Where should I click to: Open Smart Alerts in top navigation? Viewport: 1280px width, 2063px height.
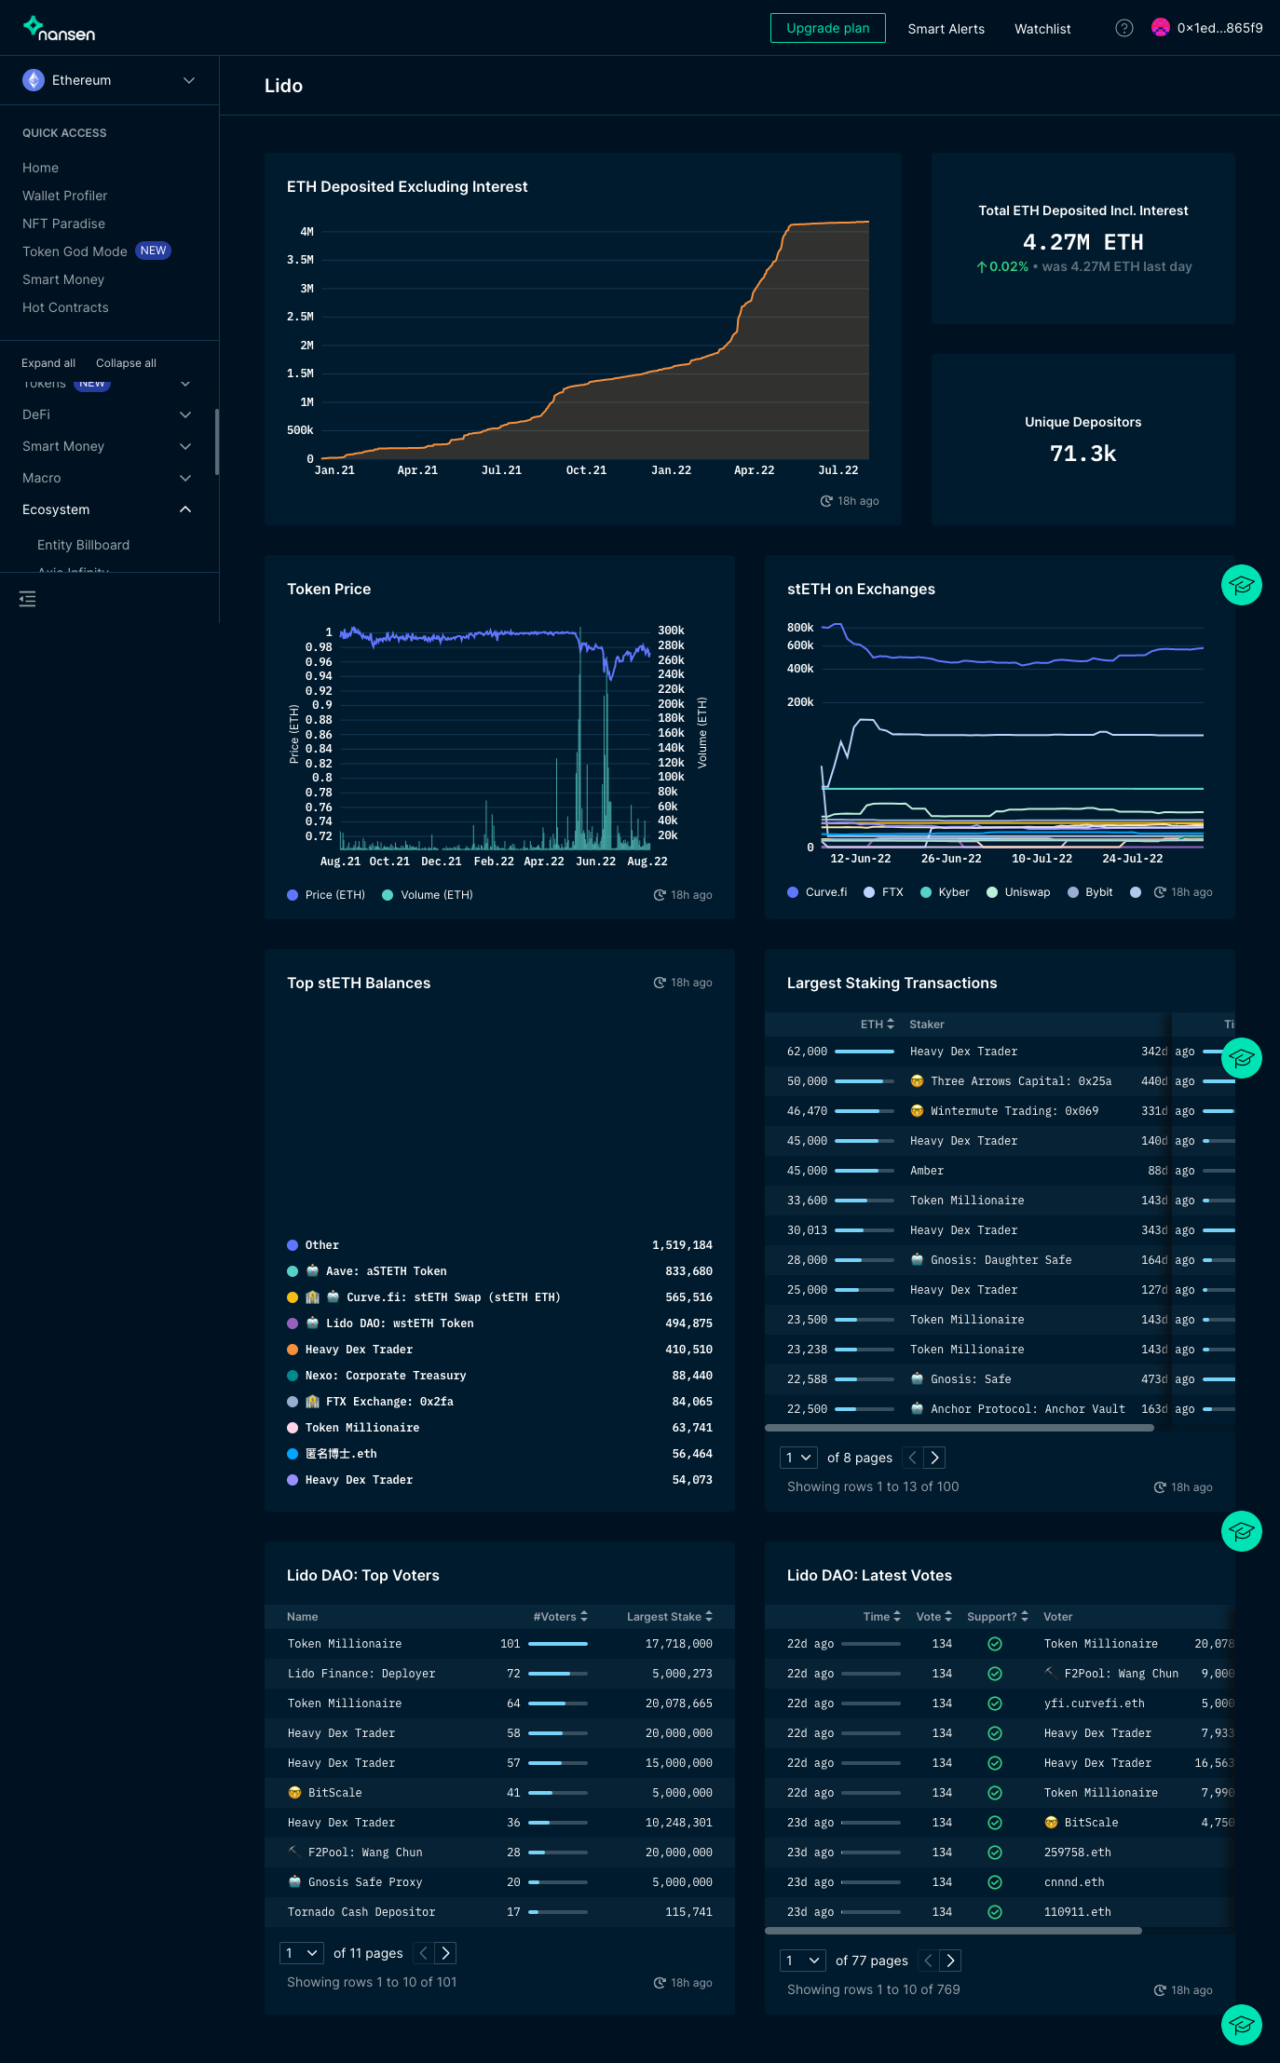[x=946, y=29]
